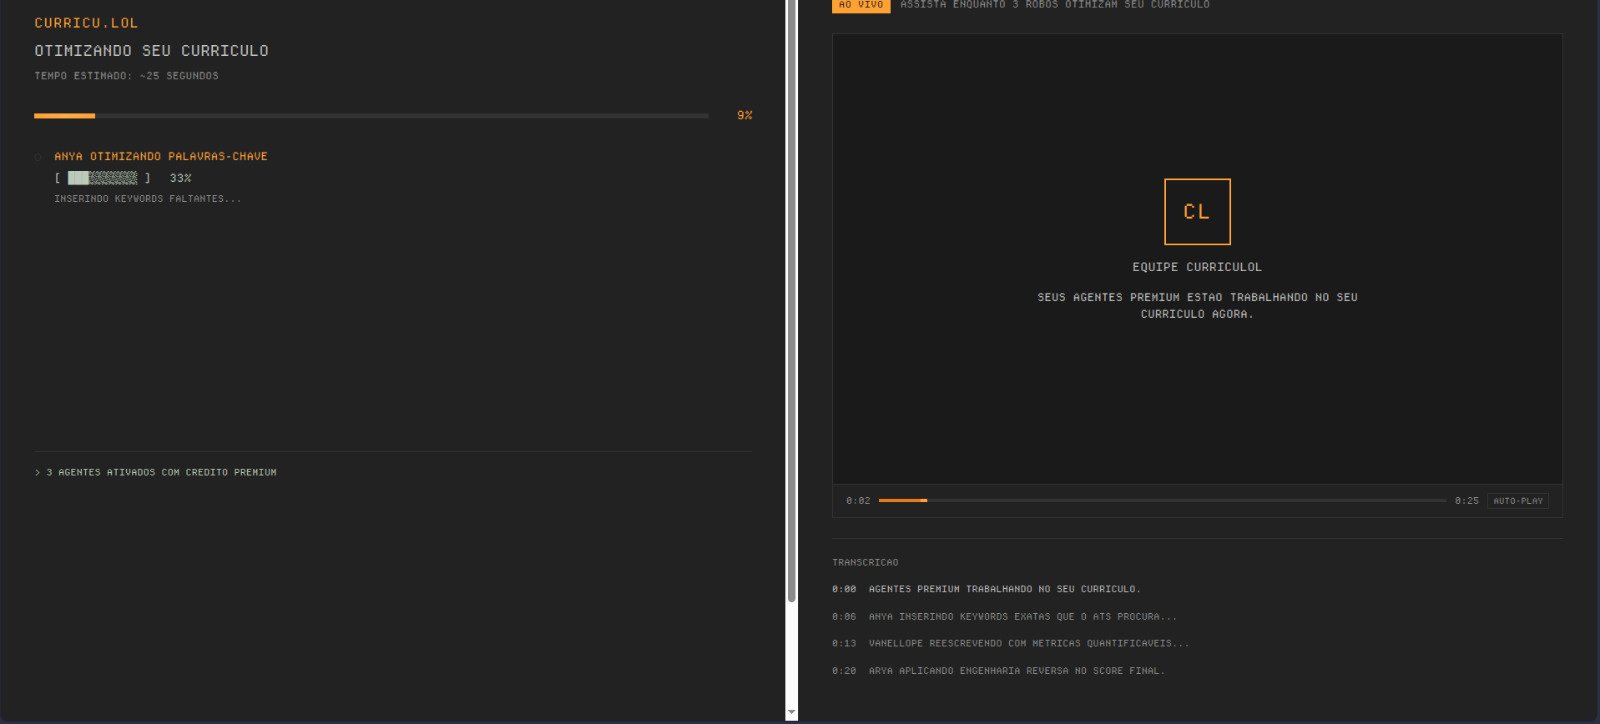The height and width of the screenshot is (724, 1600).
Task: Expand the 3 agentes ativados line chevron
Action: click(37, 472)
